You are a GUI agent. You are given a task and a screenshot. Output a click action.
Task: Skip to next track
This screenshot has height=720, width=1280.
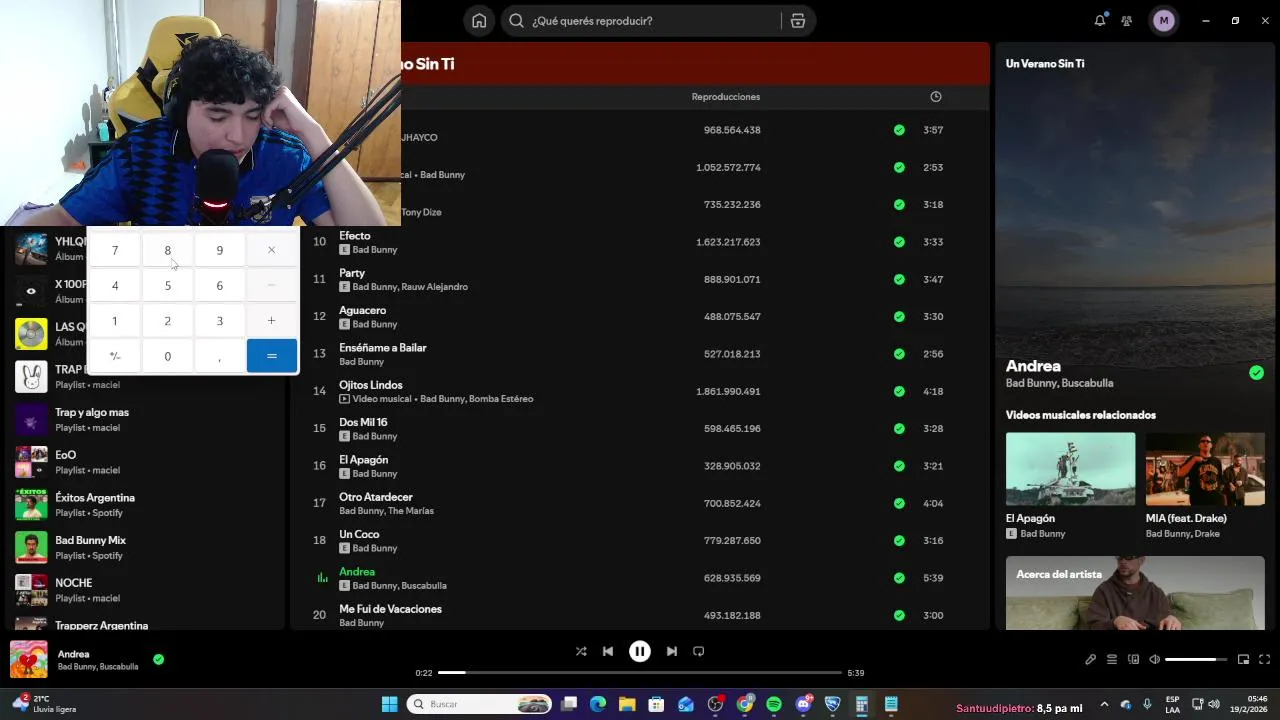point(672,651)
